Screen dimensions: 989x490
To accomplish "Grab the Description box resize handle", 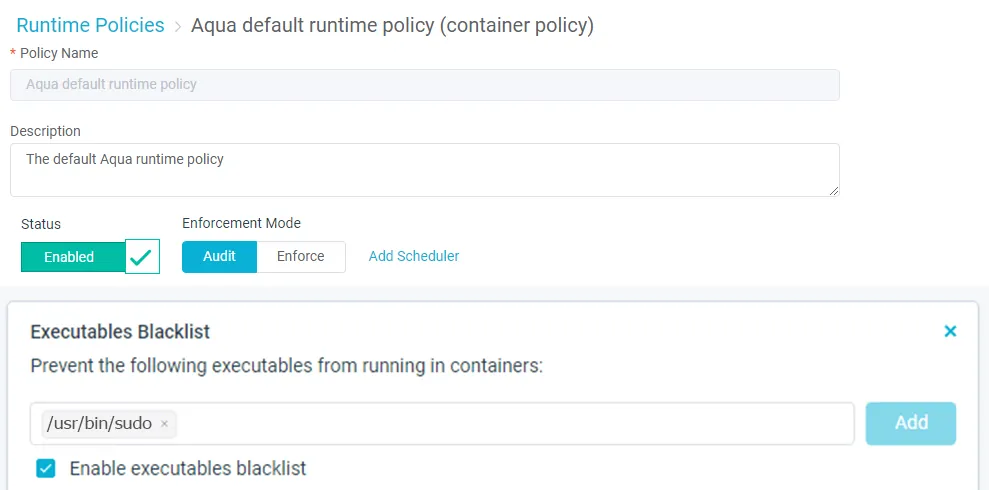I will pos(833,190).
